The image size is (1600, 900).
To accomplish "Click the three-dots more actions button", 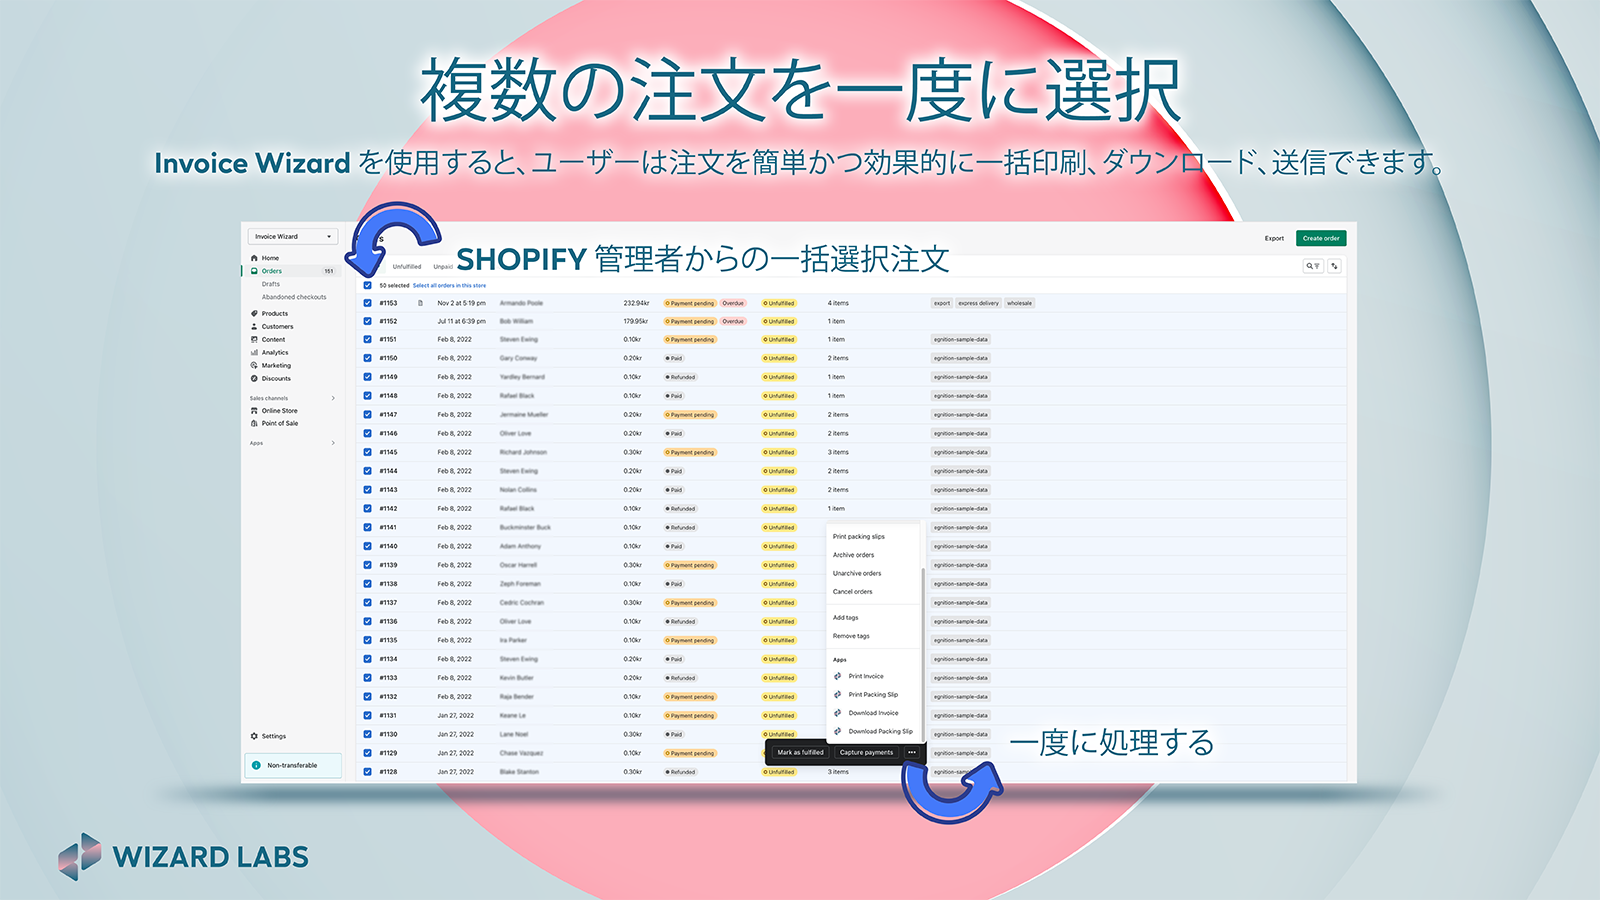I will coord(912,753).
